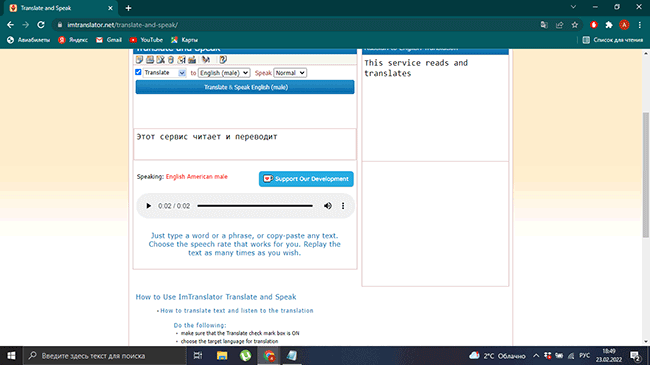
Task: Reload the current page
Action: 41,25
